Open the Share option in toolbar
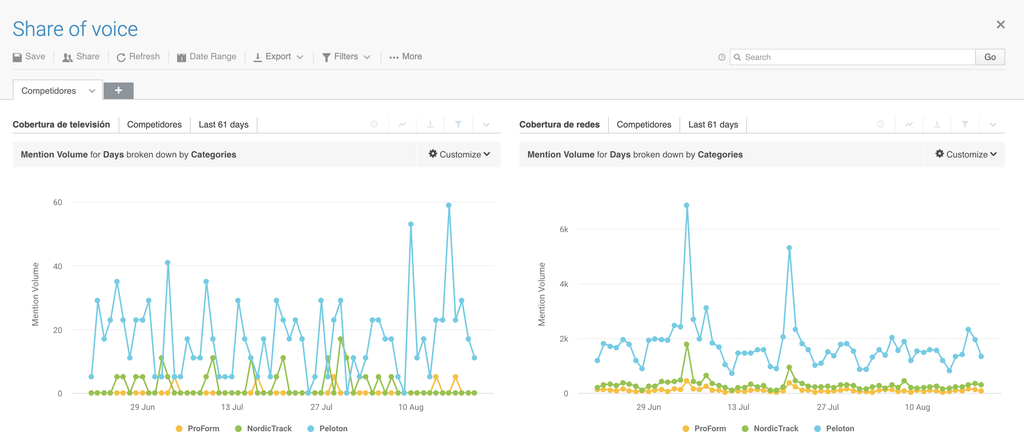Viewport: 1024px width, 447px height. tap(81, 57)
